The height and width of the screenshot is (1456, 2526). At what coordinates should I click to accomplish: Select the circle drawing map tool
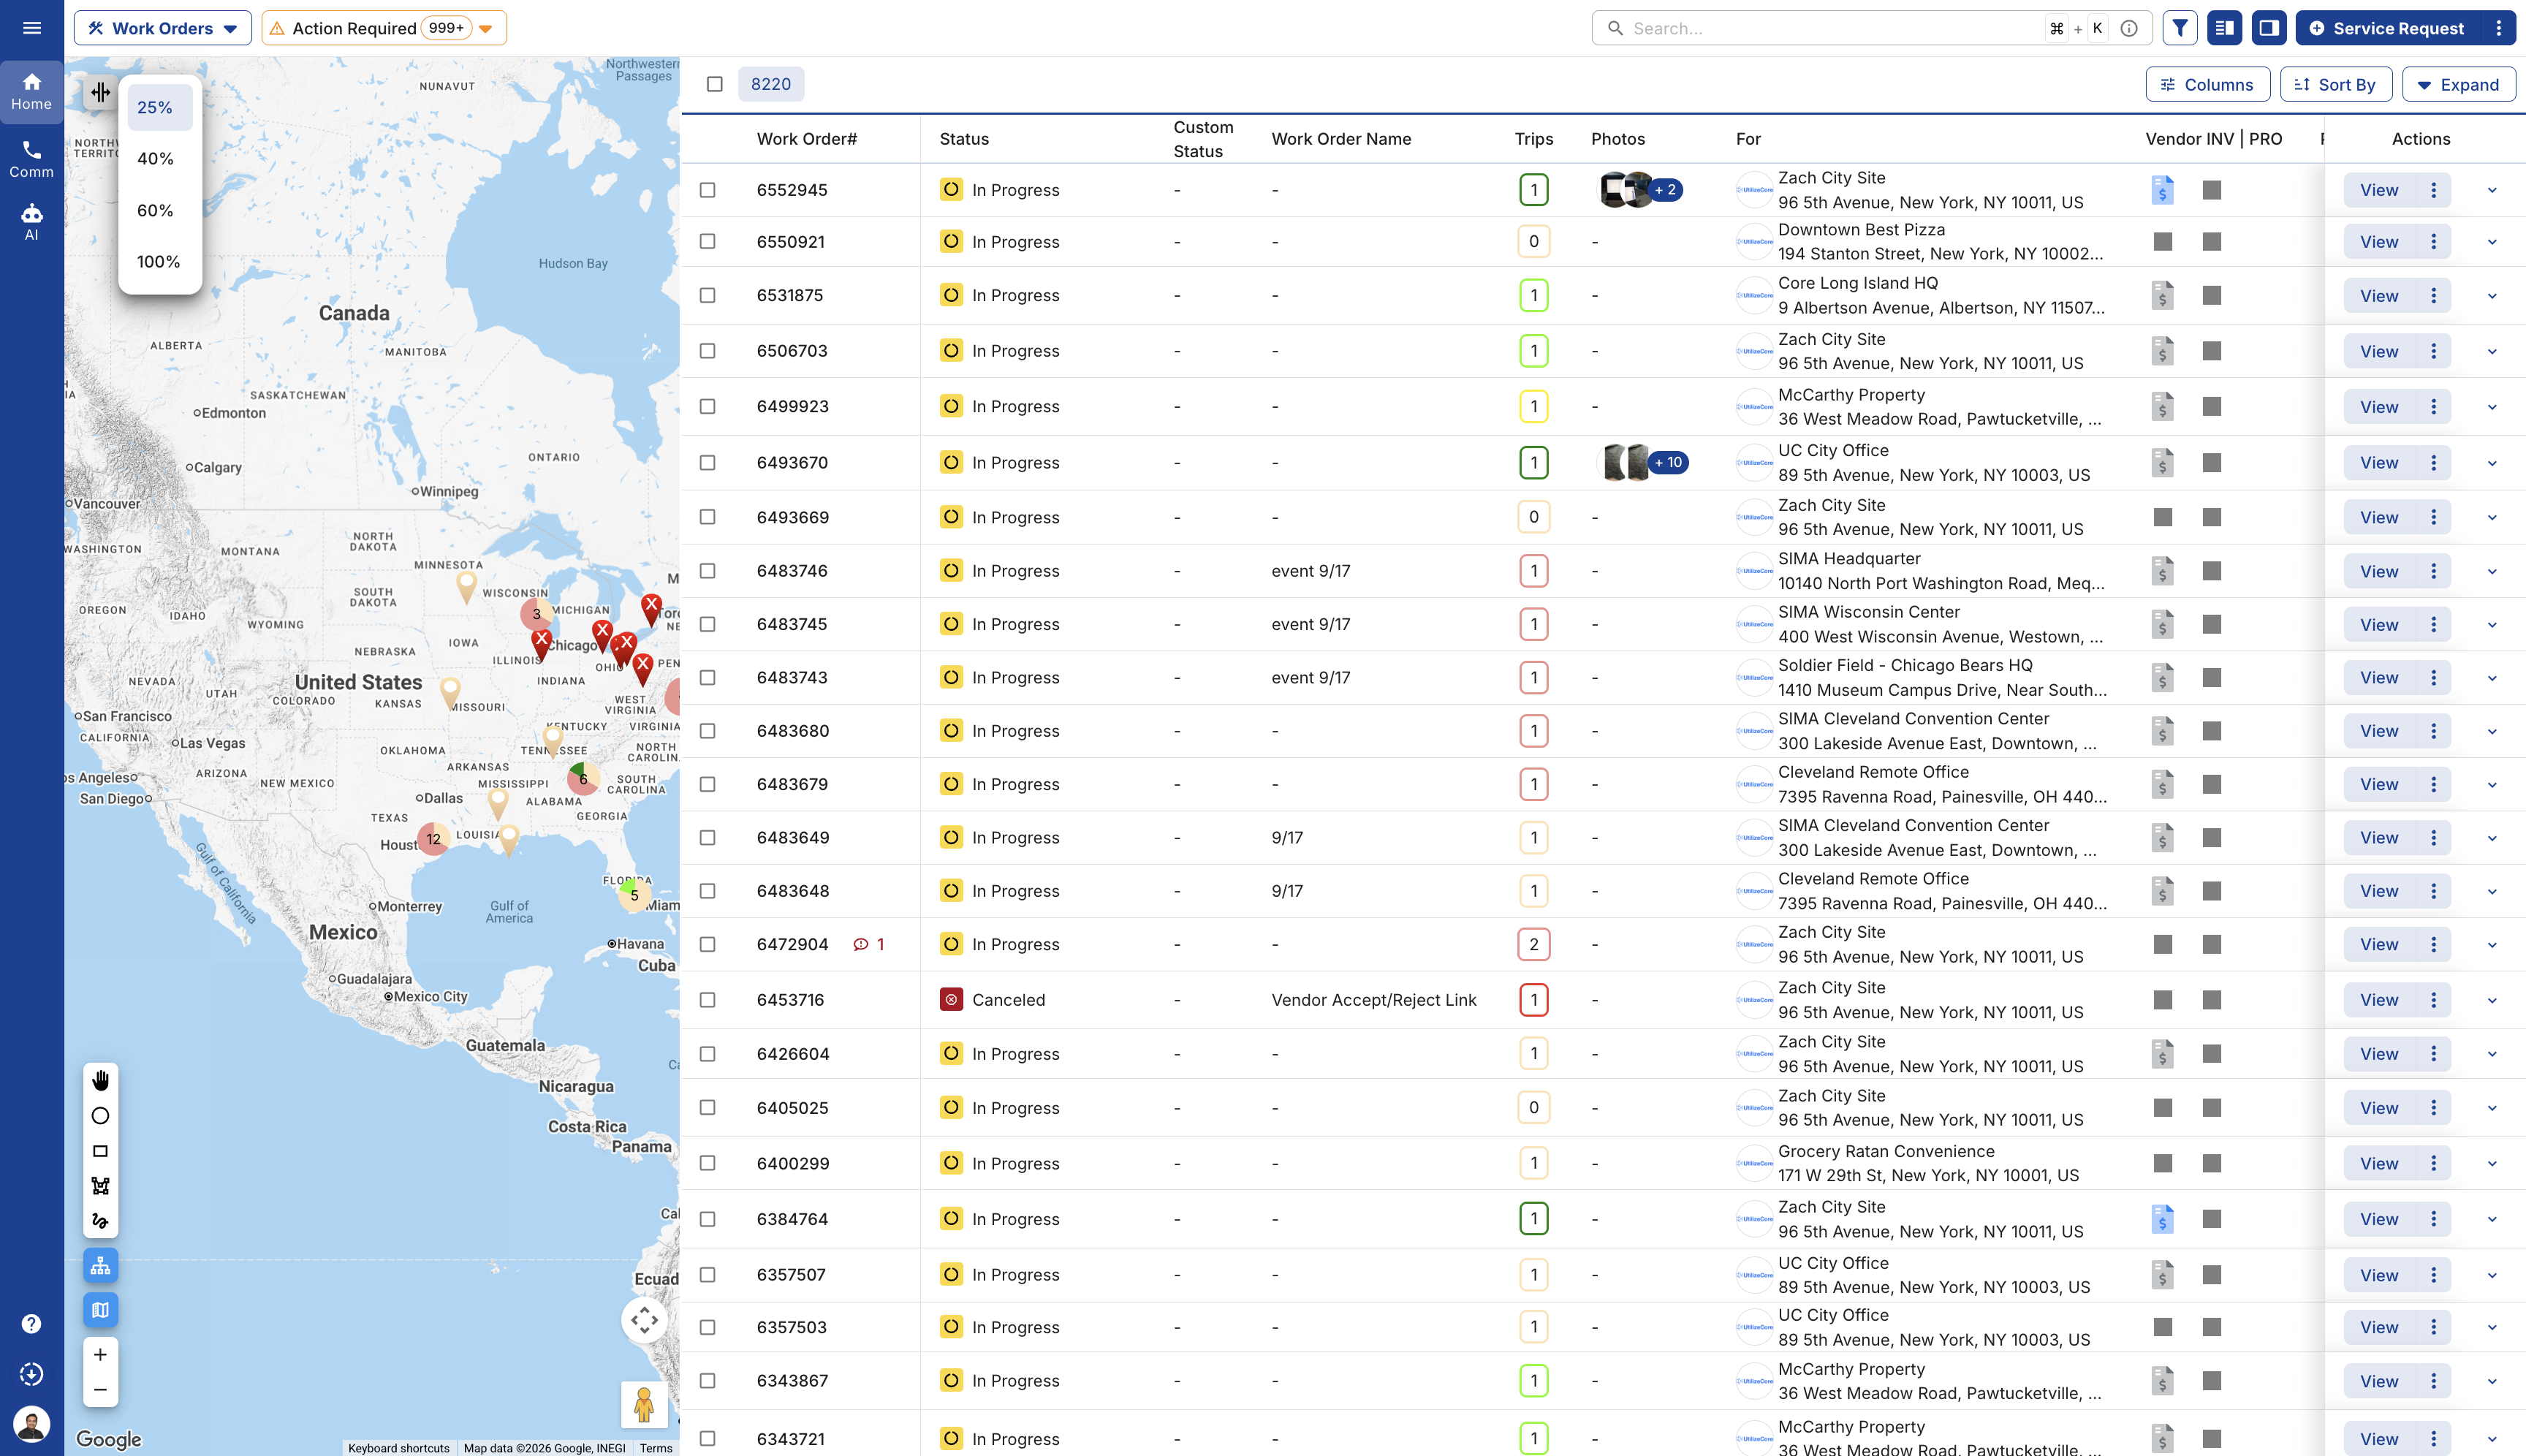[100, 1116]
